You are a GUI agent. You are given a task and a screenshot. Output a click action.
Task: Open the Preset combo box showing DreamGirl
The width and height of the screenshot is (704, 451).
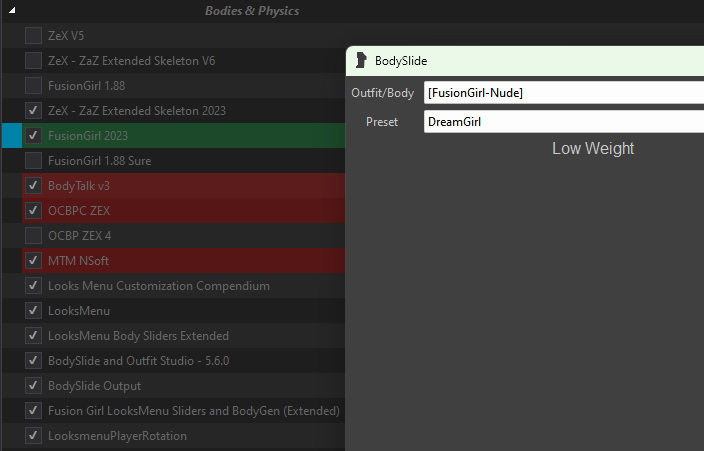click(564, 122)
